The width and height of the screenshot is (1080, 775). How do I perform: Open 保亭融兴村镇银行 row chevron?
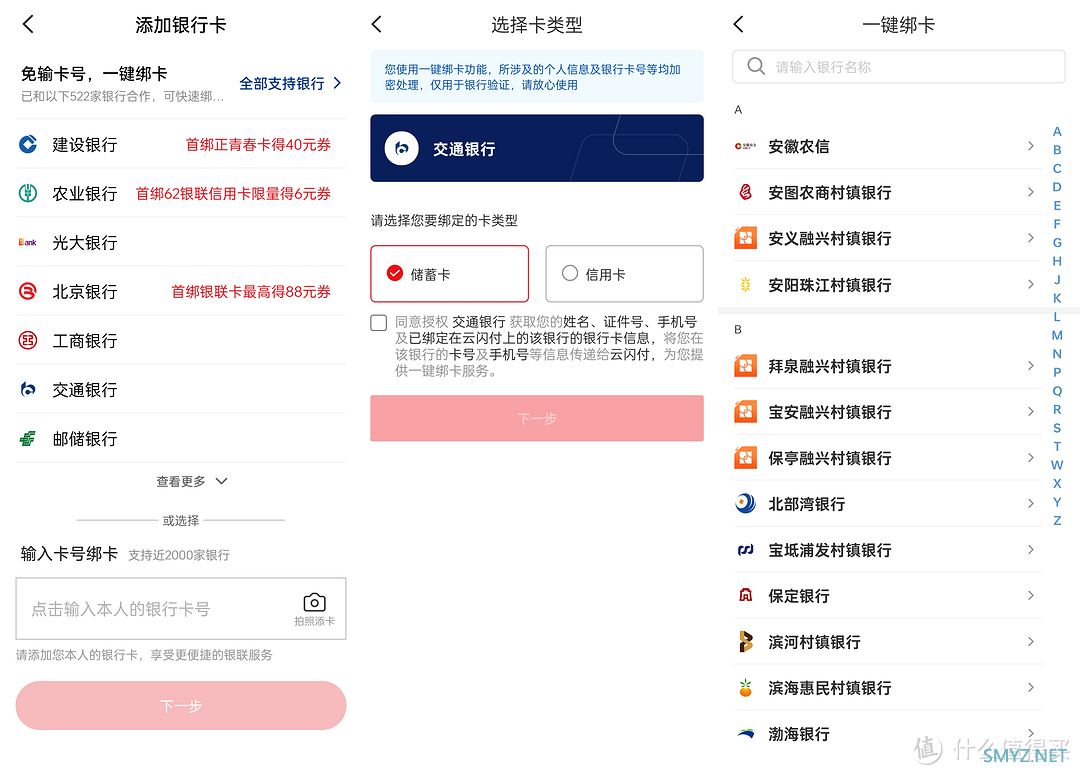(1030, 458)
